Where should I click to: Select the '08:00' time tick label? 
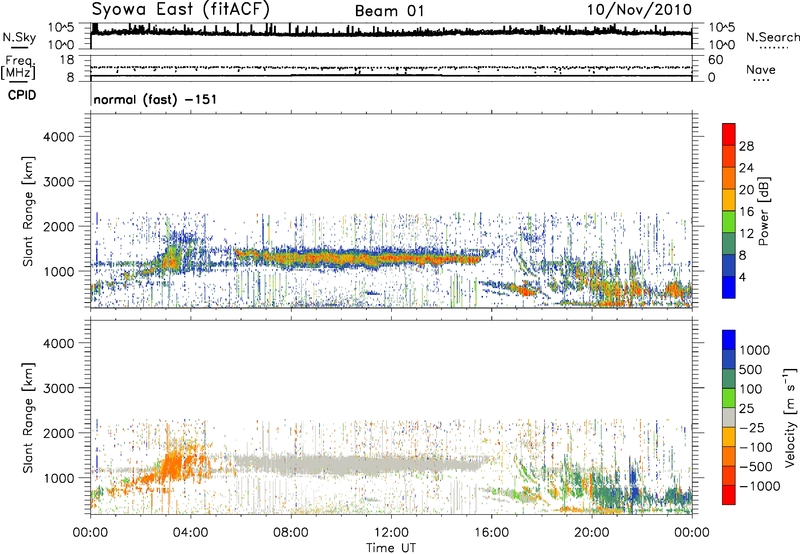point(291,533)
